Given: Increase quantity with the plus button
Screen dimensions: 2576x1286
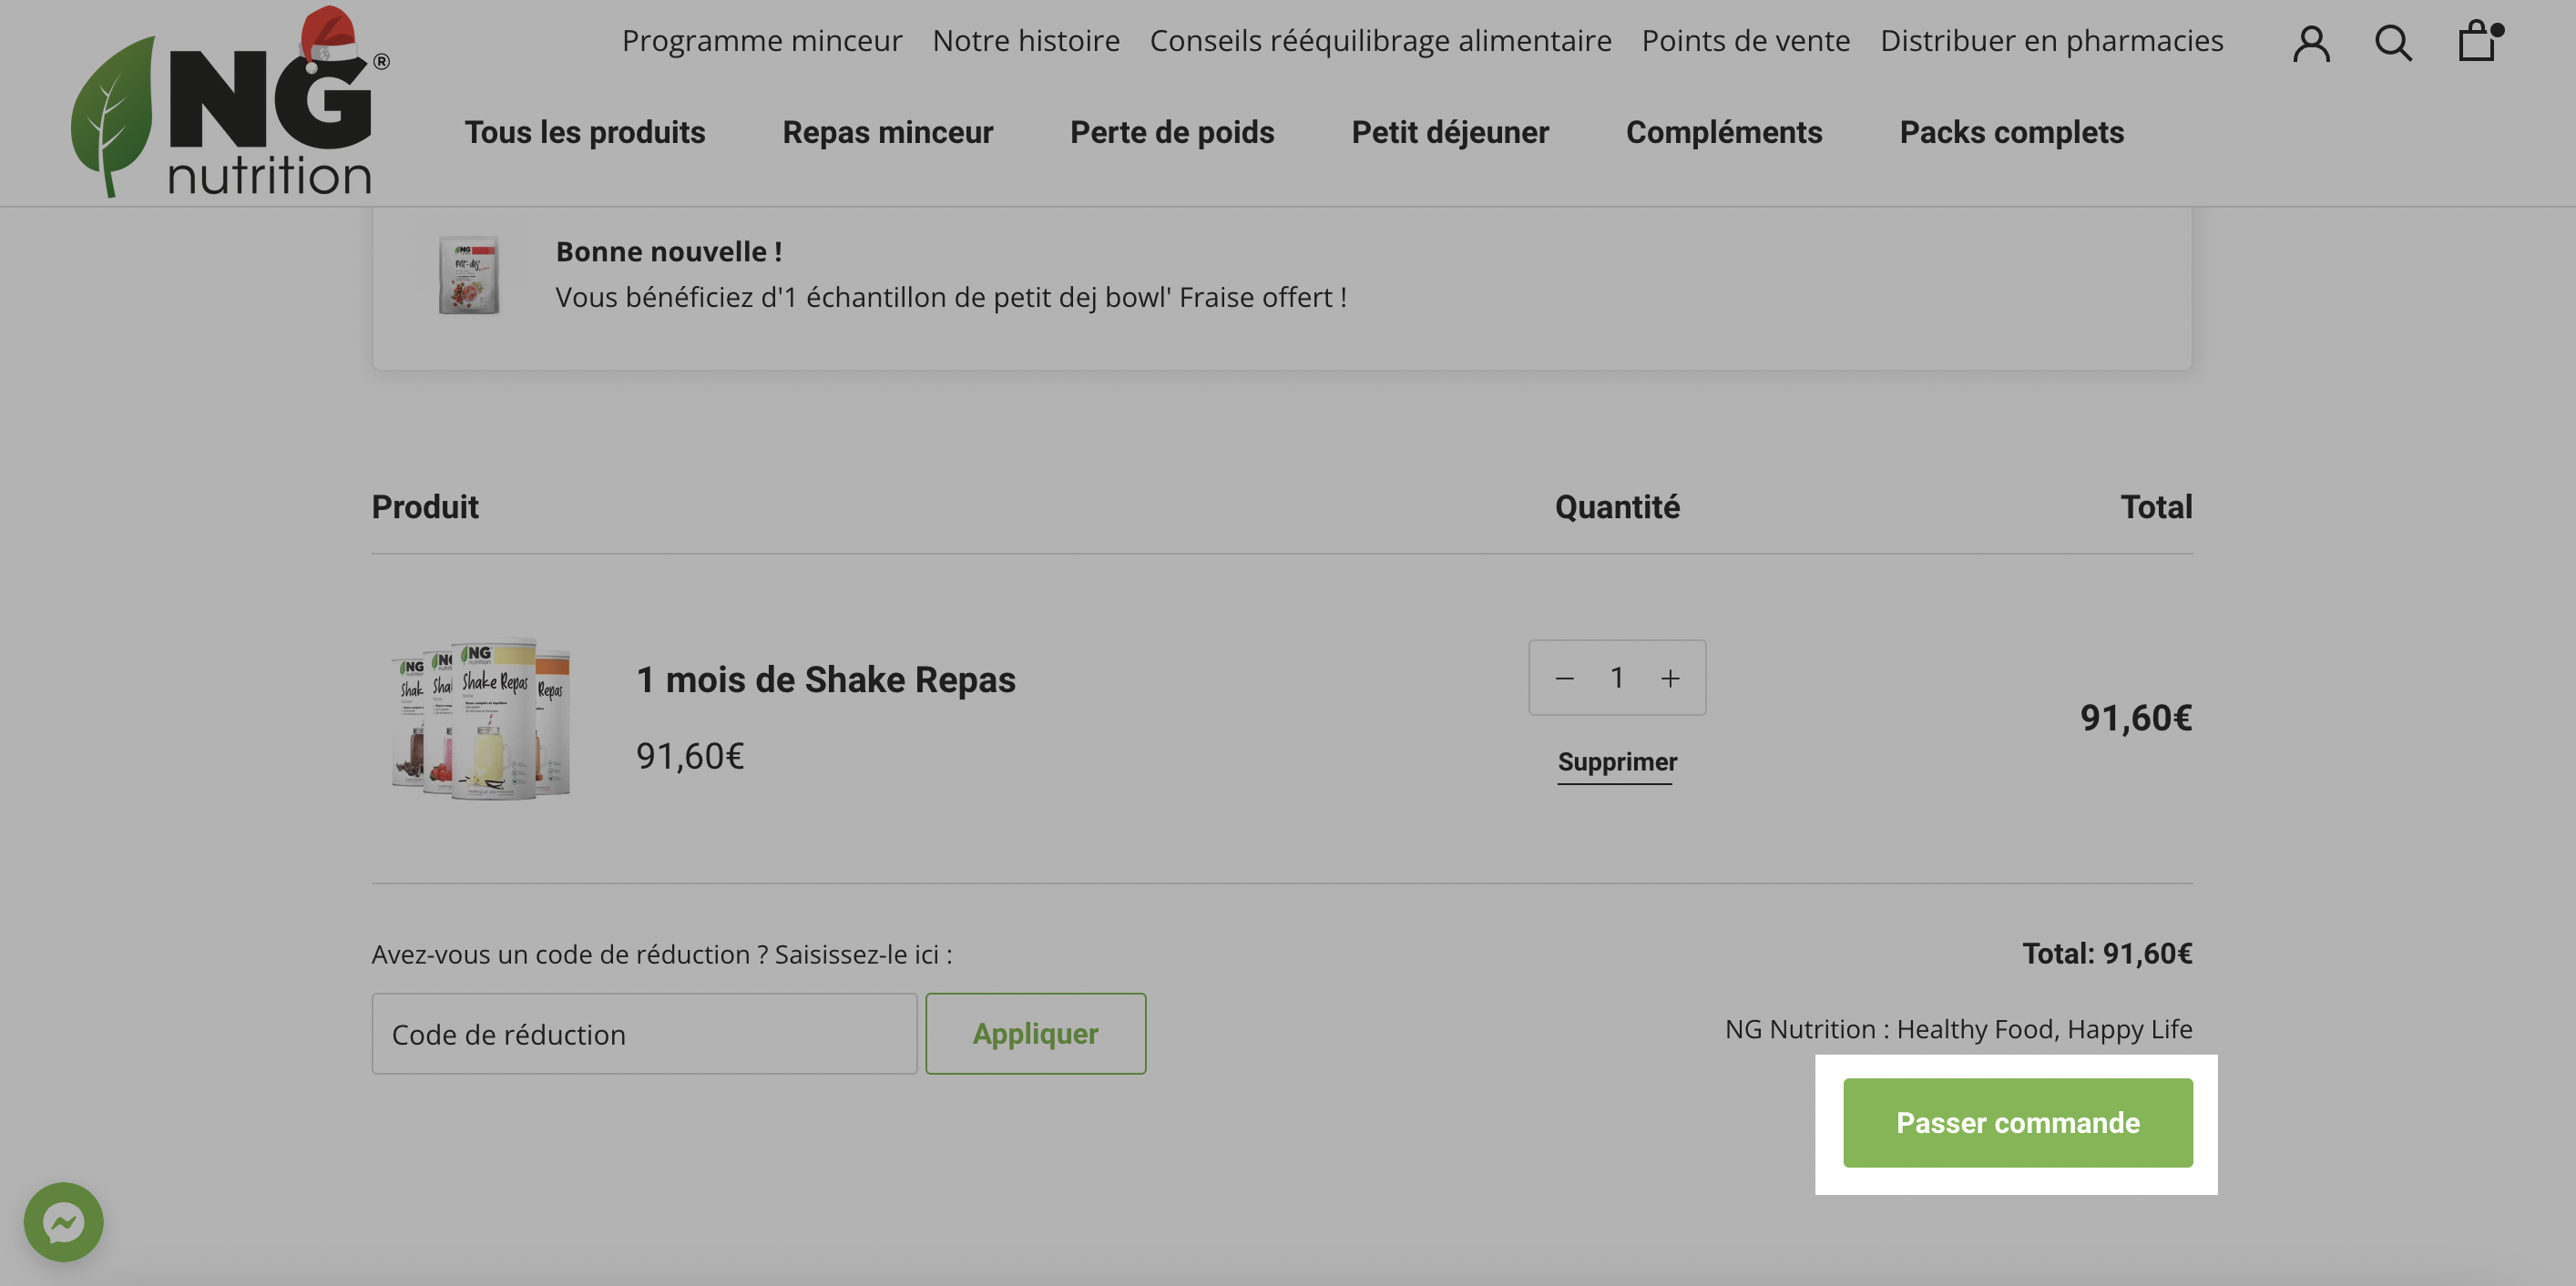Looking at the screenshot, I should click(x=1670, y=678).
